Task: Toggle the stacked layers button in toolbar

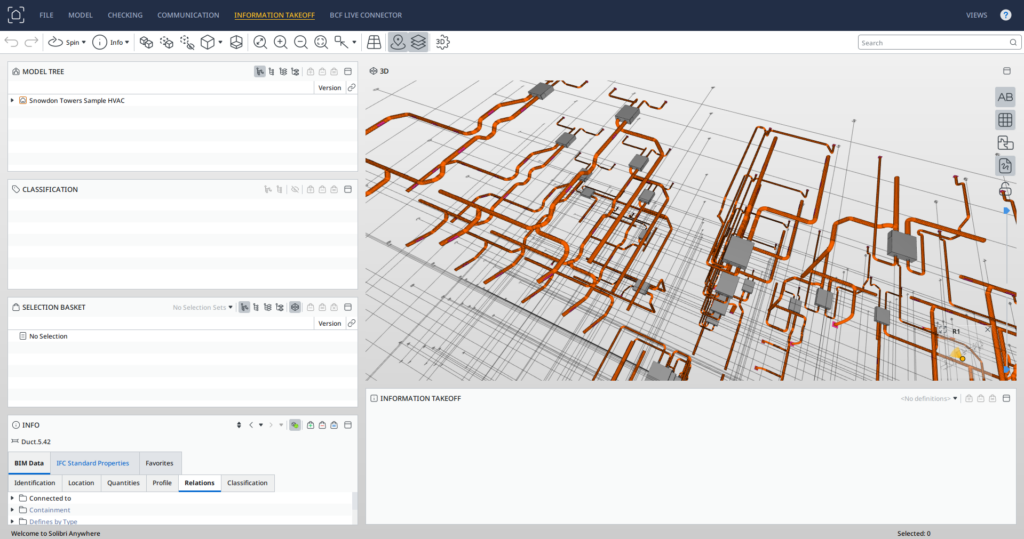Action: click(418, 42)
